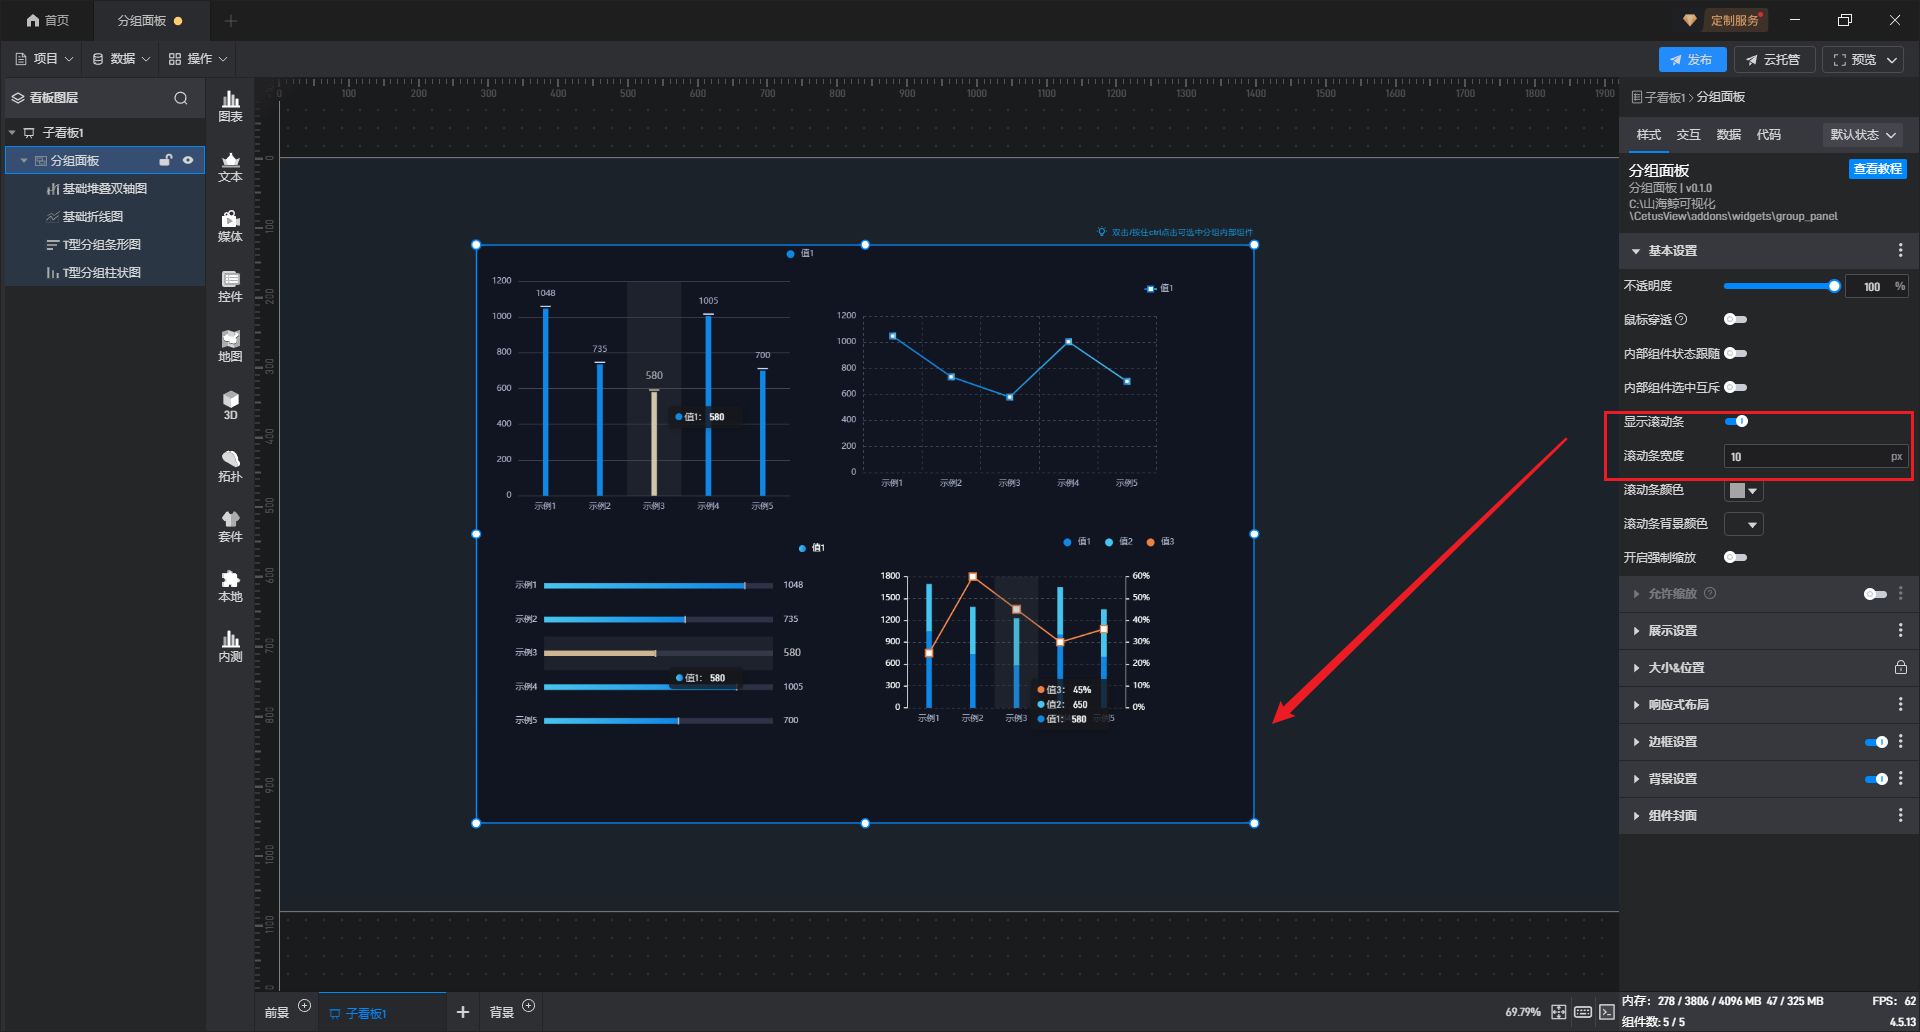The width and height of the screenshot is (1920, 1032).
Task: Open the 3D component panel
Action: point(230,406)
